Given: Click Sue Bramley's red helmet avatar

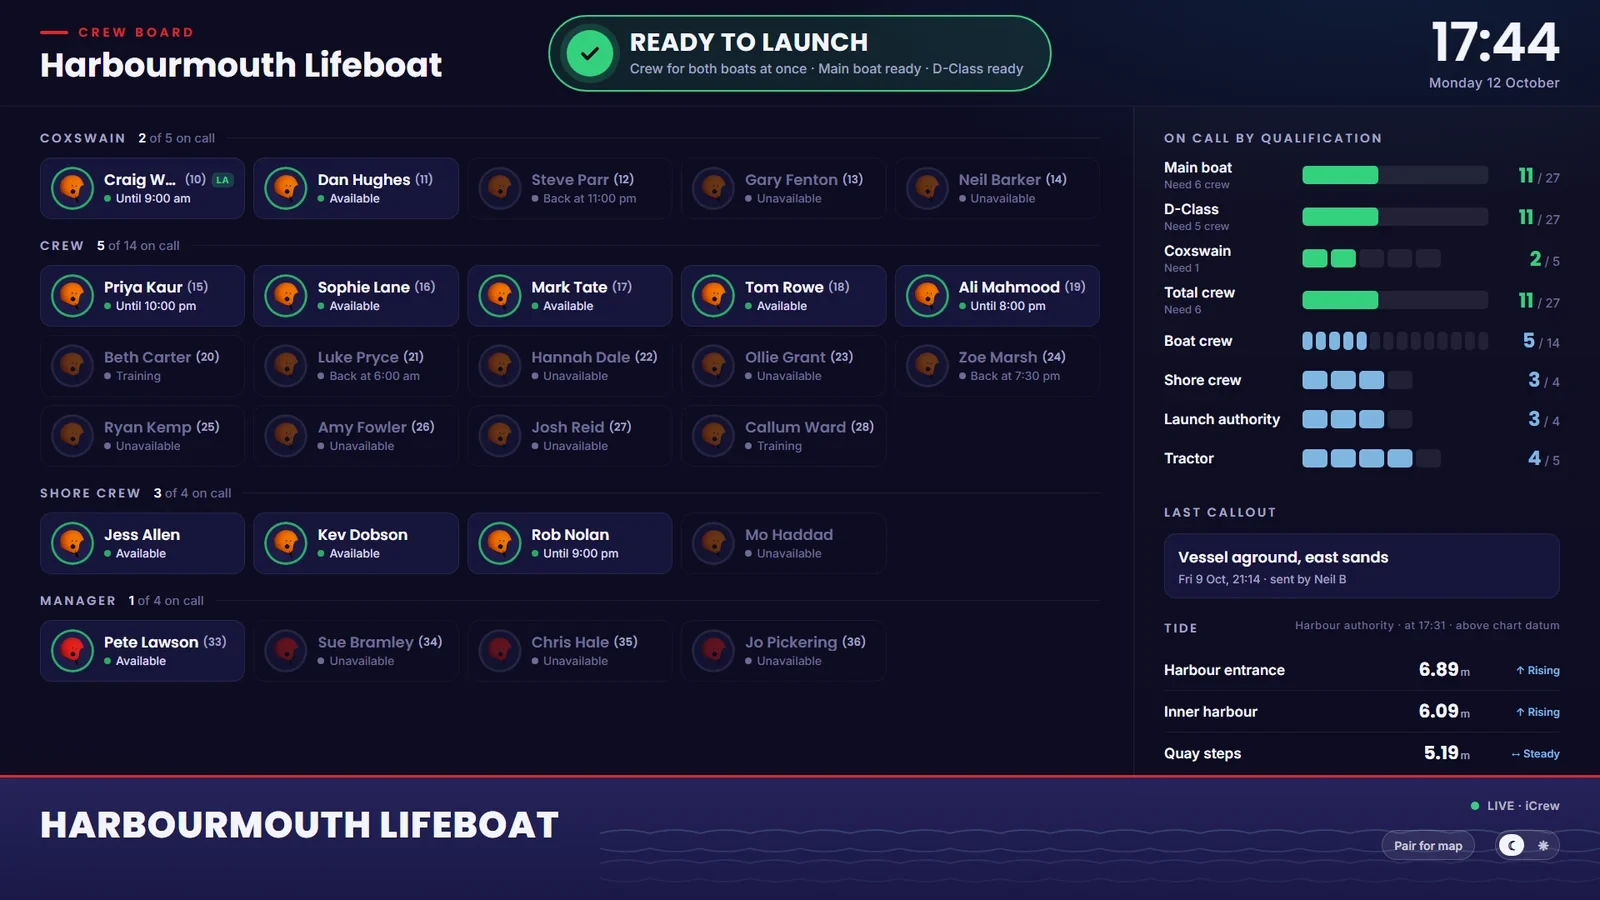Looking at the screenshot, I should [286, 651].
